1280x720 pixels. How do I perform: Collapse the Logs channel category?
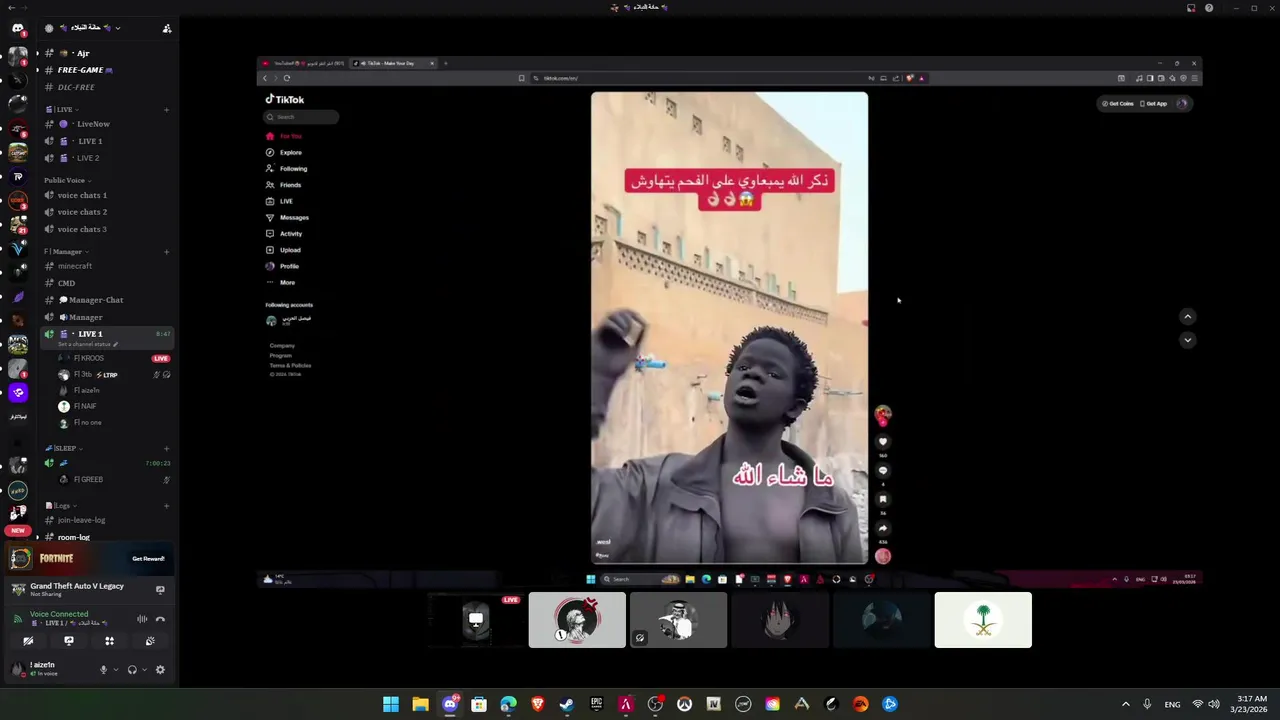click(60, 506)
